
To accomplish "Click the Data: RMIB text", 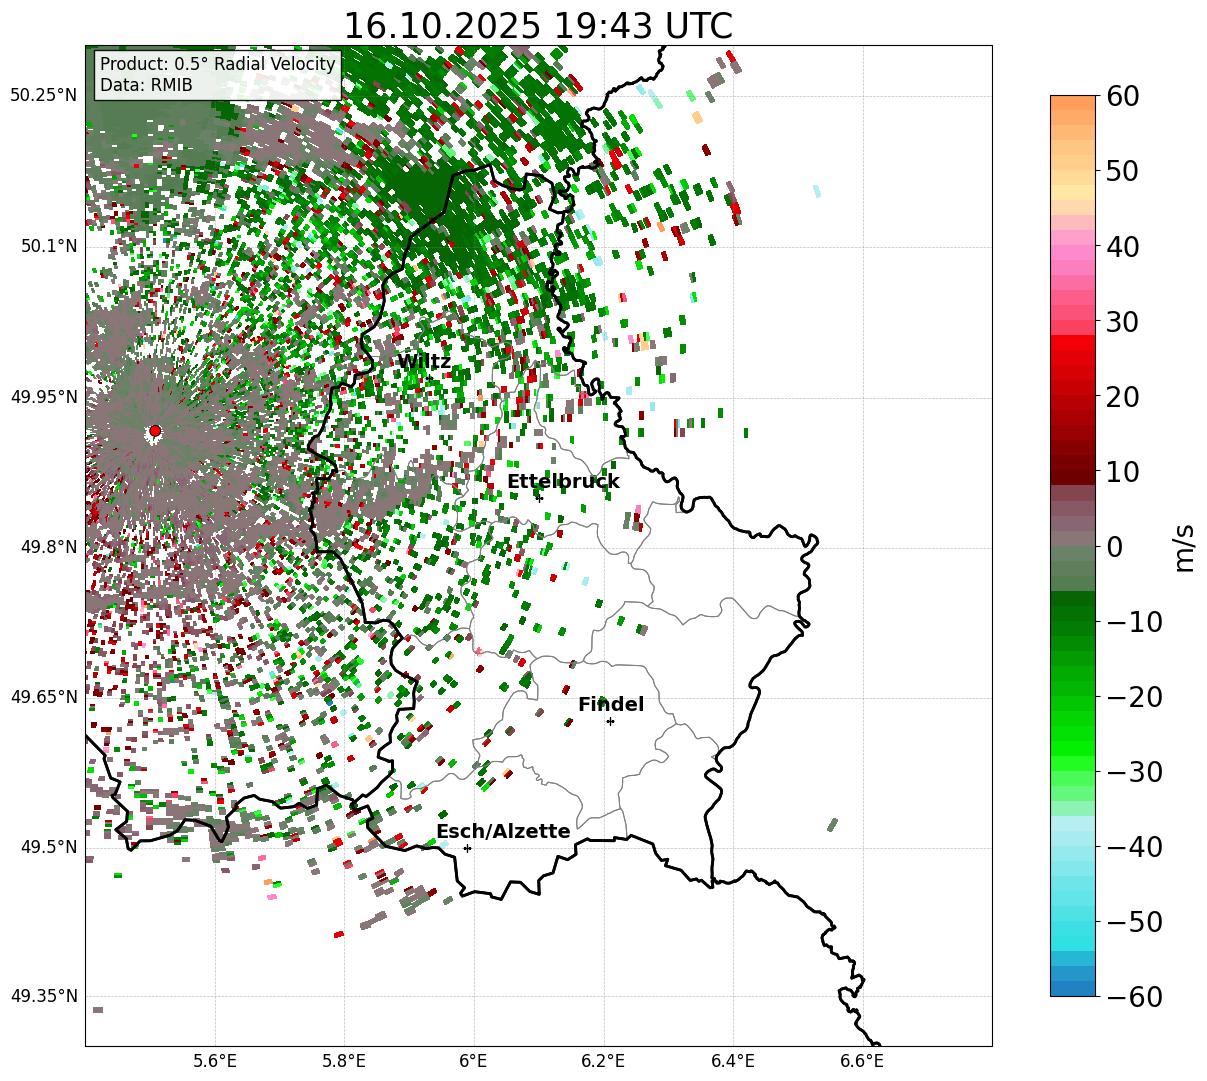I will 146,85.
